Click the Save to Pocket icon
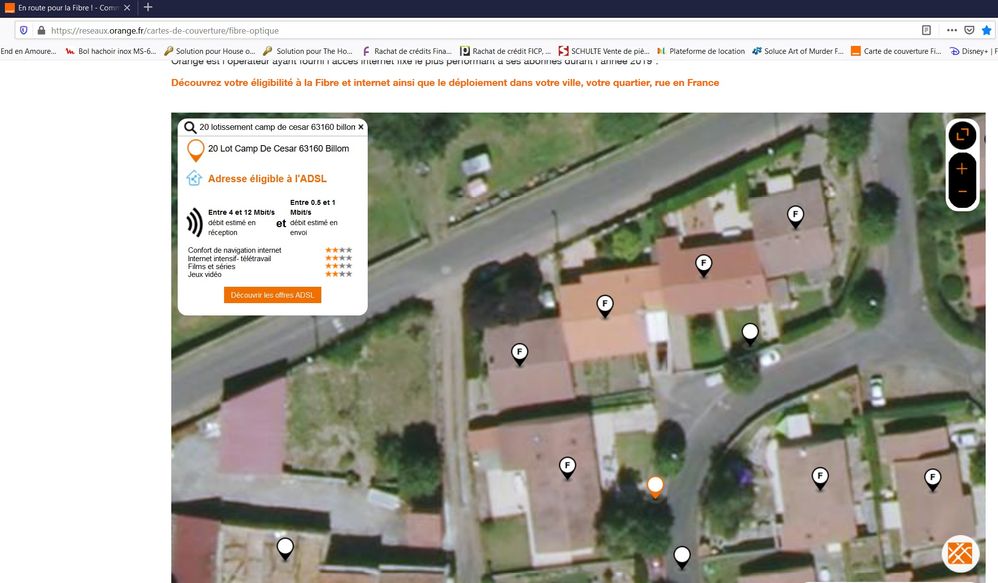 click(969, 30)
